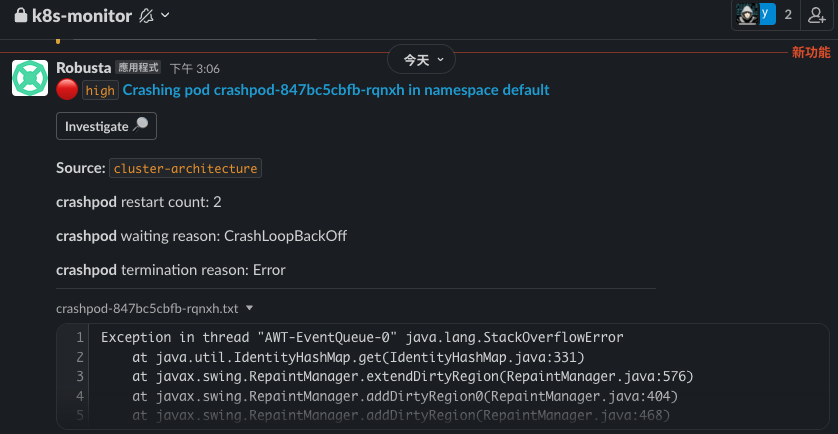The image size is (838, 434).
Task: Open member avatars list in header
Action: click(x=756, y=15)
